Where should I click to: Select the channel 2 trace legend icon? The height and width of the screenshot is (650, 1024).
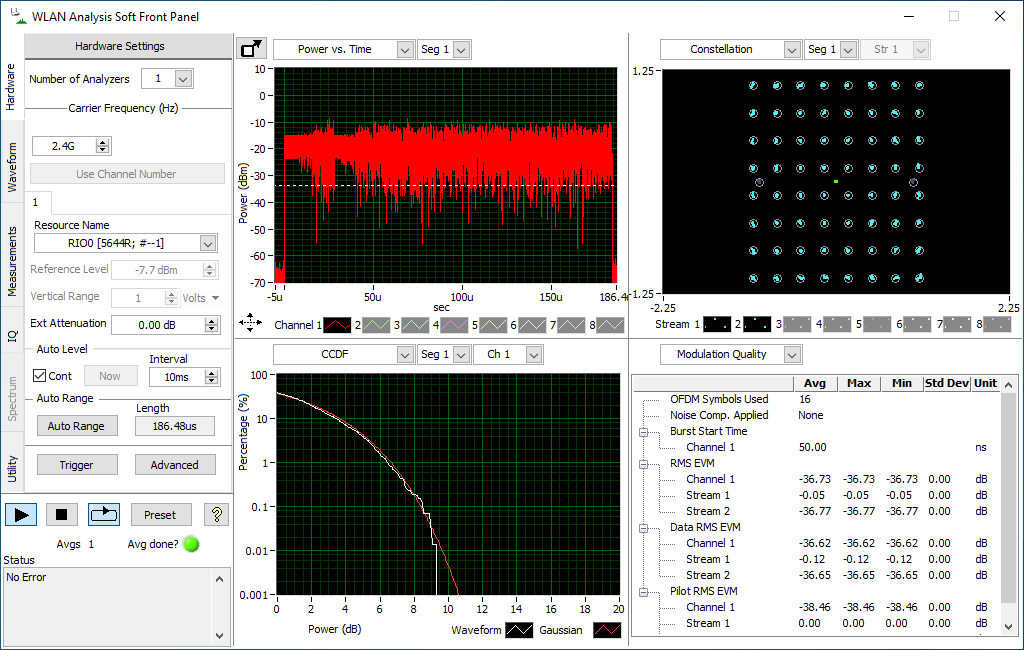(x=376, y=325)
